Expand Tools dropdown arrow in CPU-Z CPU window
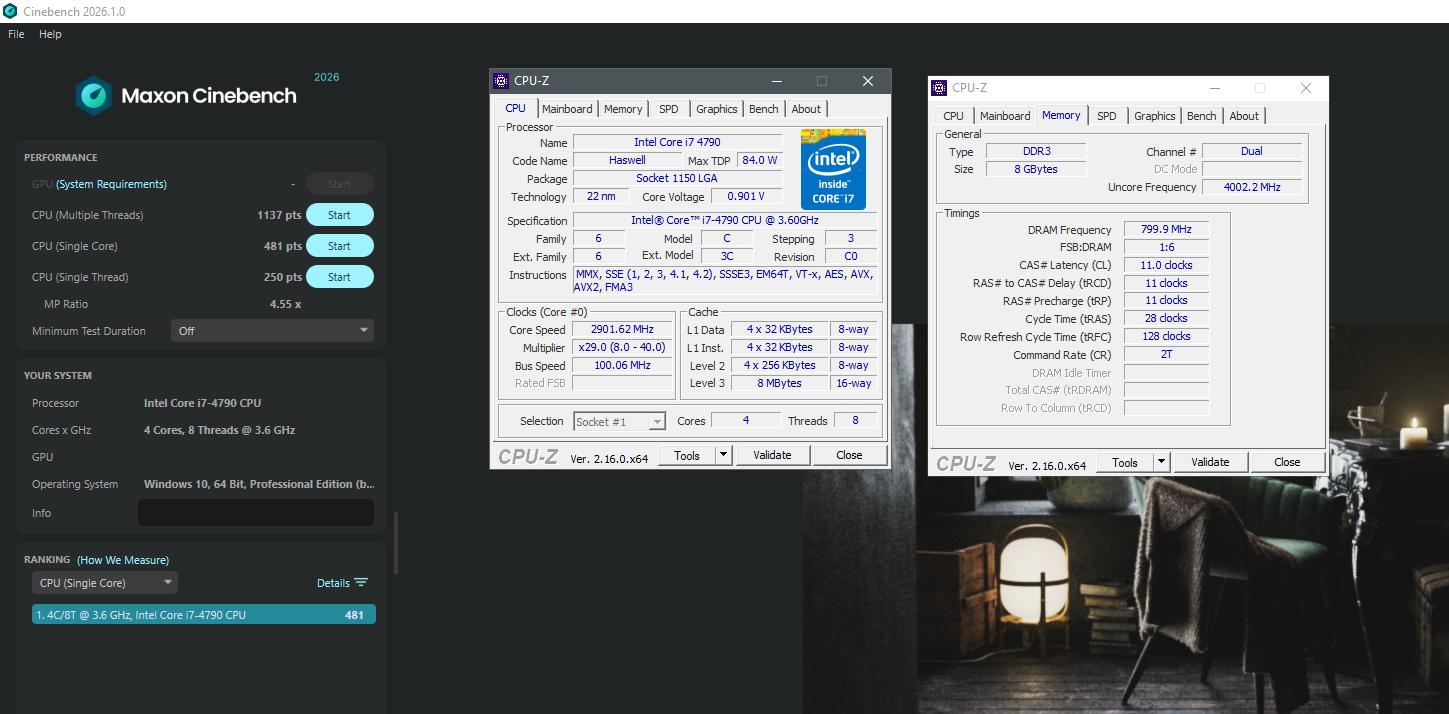1449x714 pixels. pos(724,455)
